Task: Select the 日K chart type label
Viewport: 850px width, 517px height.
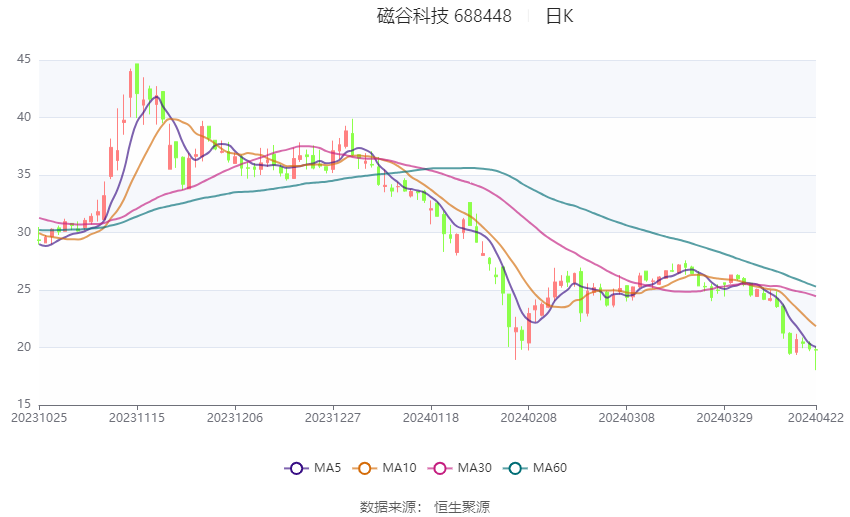Action: 559,16
